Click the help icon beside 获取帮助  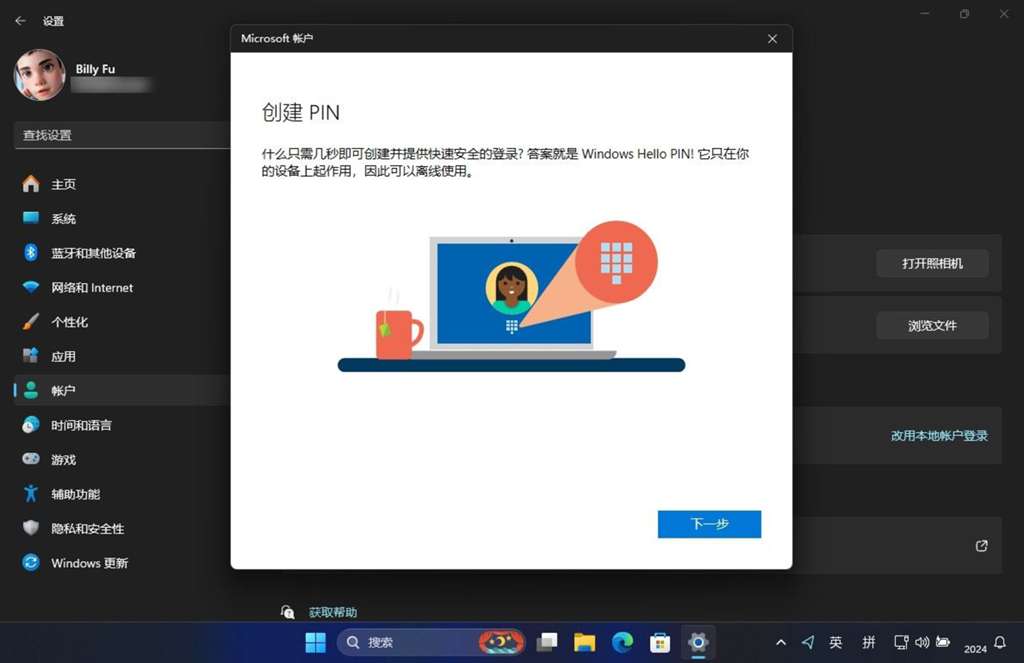[287, 612]
